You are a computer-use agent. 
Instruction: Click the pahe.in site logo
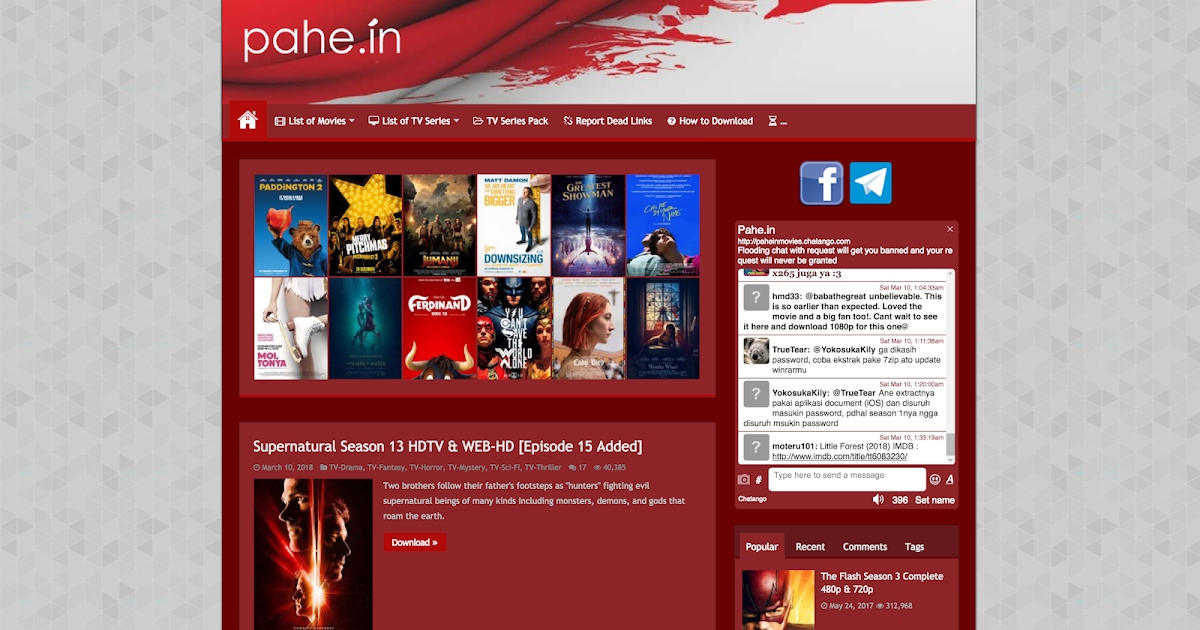322,40
